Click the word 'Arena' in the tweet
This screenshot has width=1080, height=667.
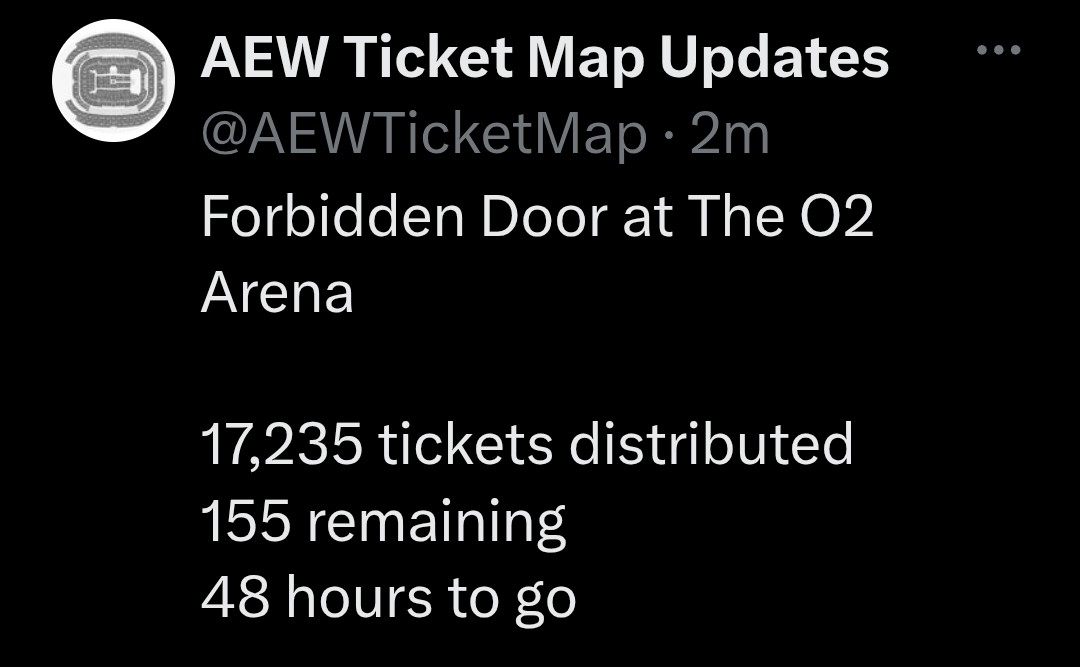(x=277, y=294)
